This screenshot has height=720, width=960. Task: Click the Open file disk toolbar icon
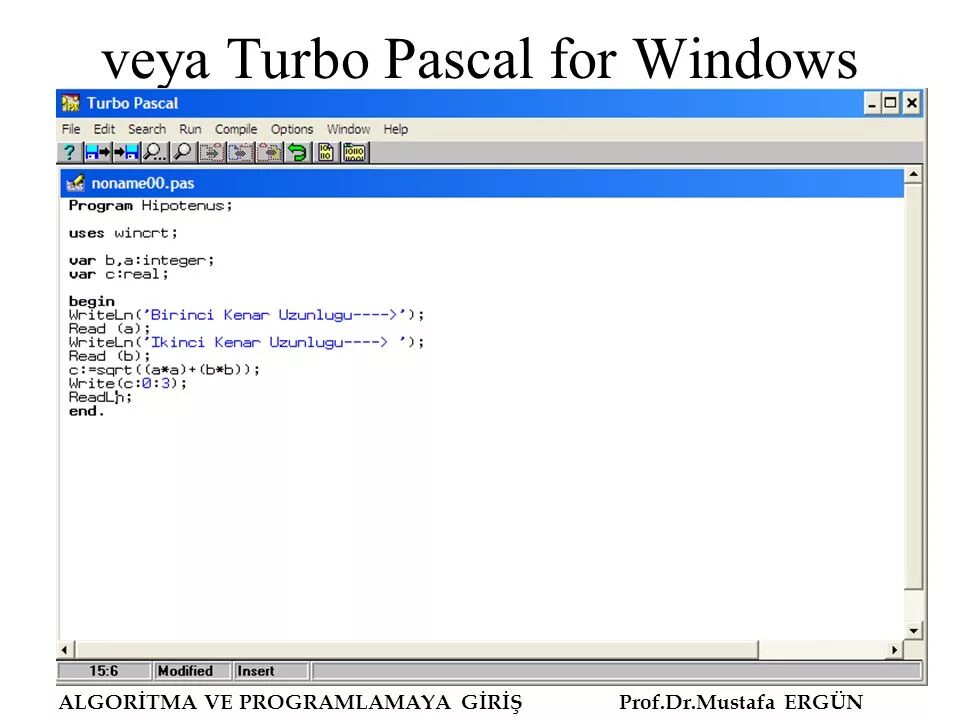point(97,152)
